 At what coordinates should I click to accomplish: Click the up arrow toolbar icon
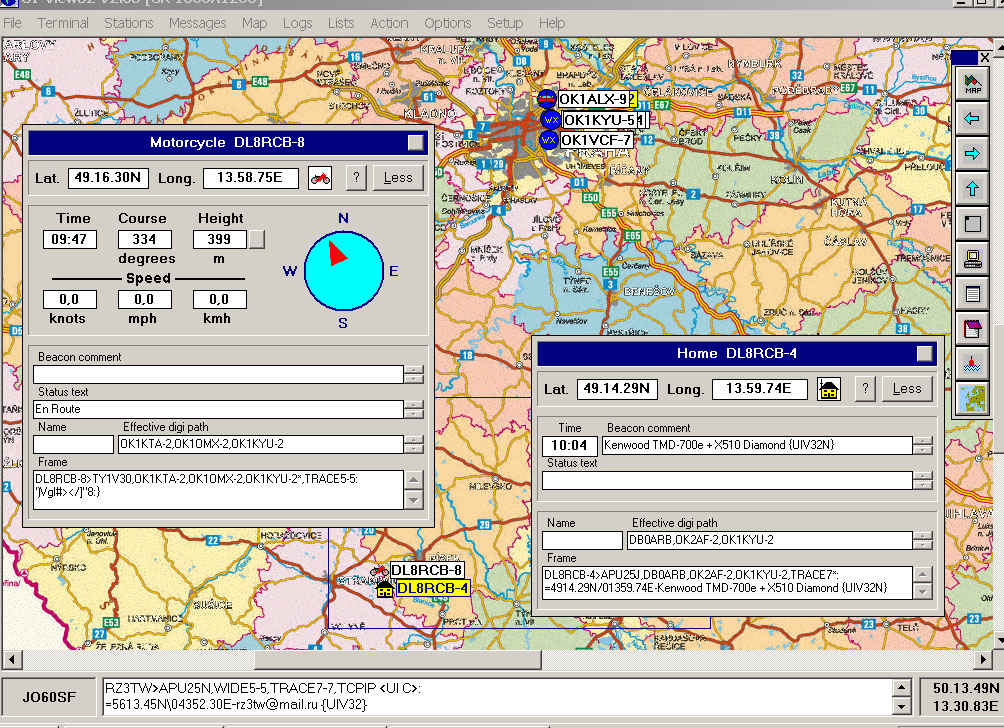[x=970, y=188]
